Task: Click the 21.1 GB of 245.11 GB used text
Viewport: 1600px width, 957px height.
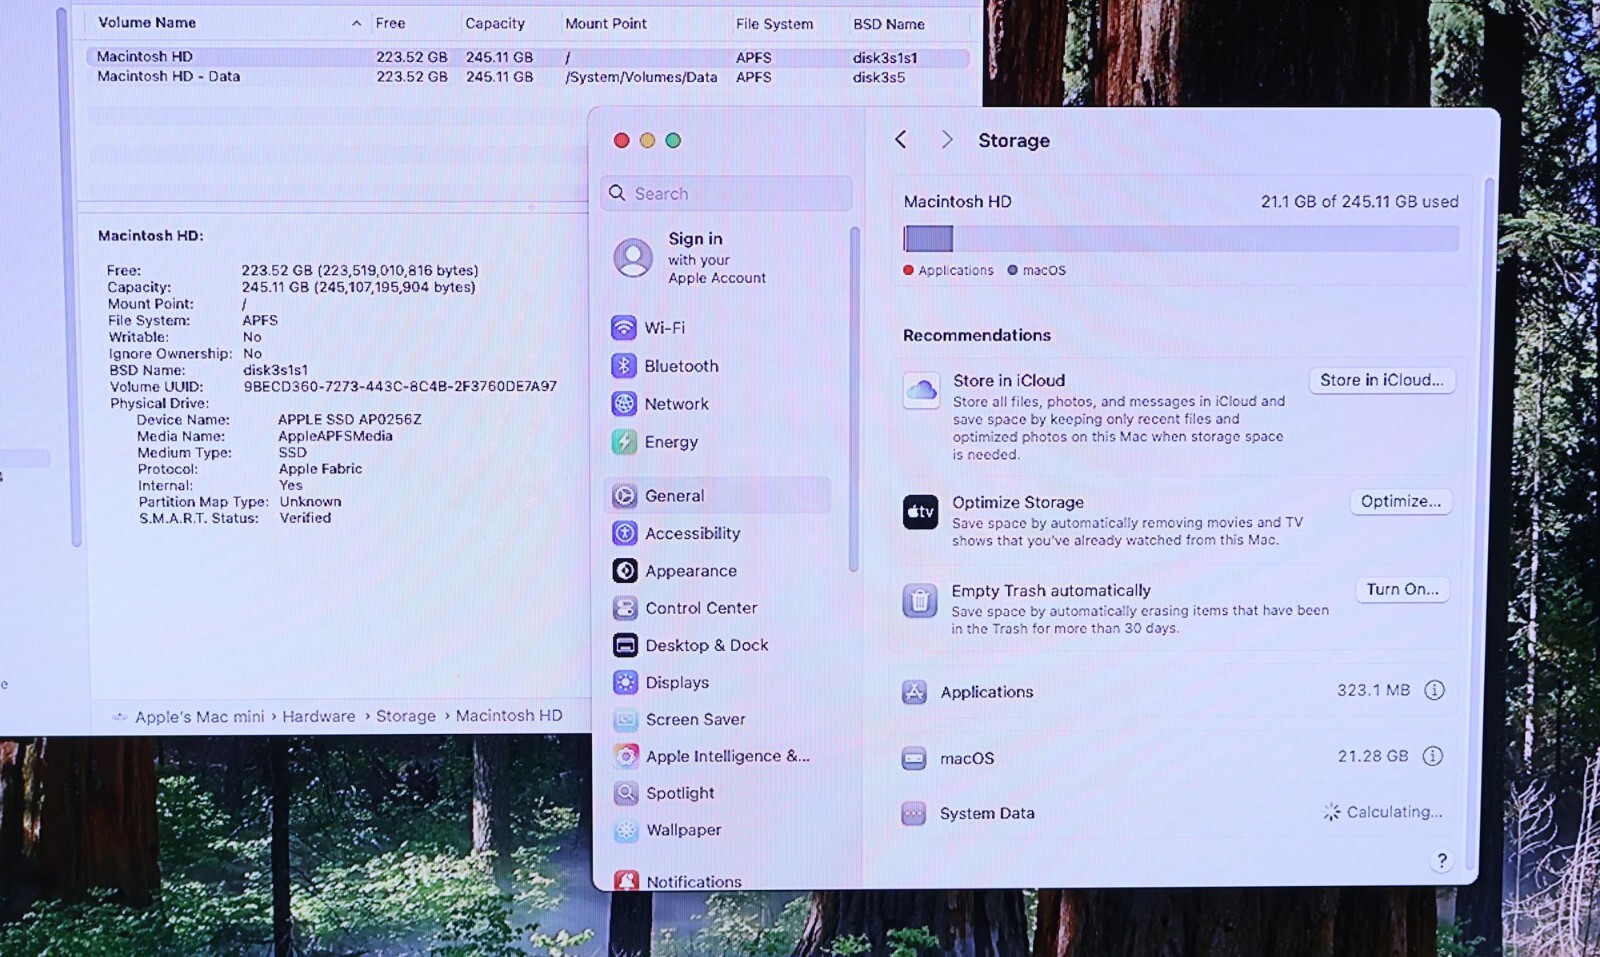Action: [x=1359, y=202]
